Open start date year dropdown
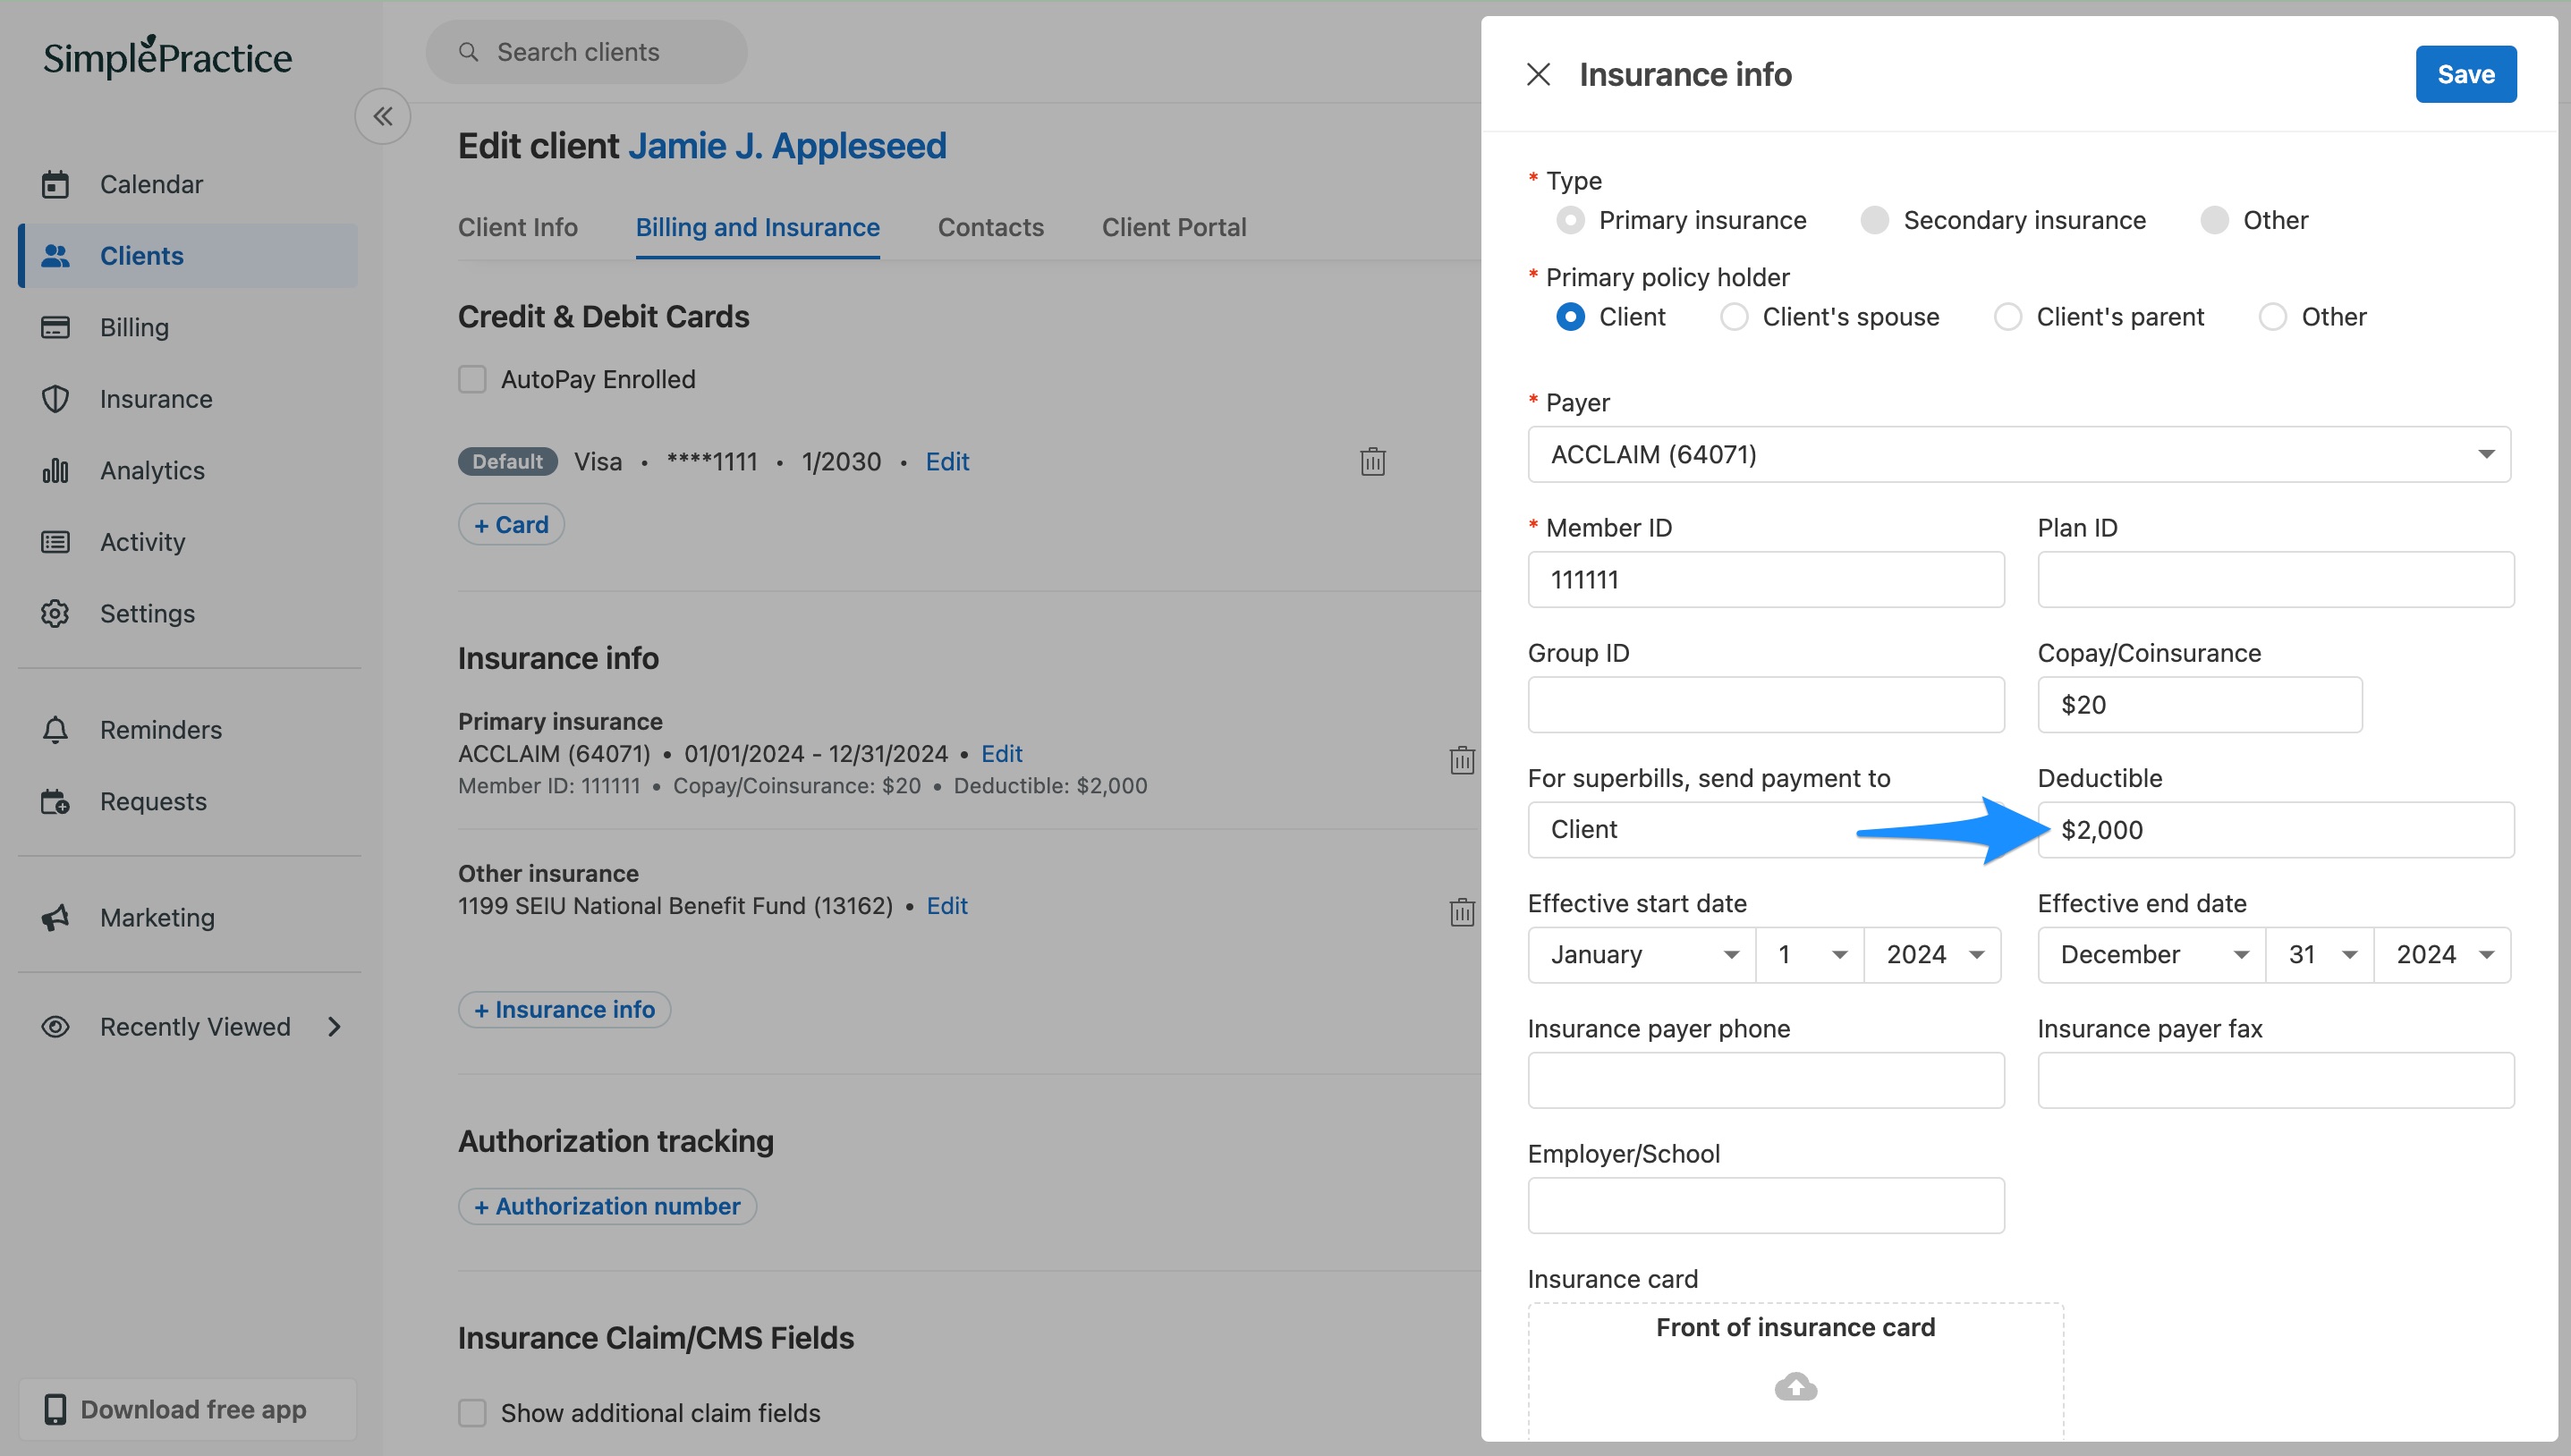2571x1456 pixels. point(1932,955)
